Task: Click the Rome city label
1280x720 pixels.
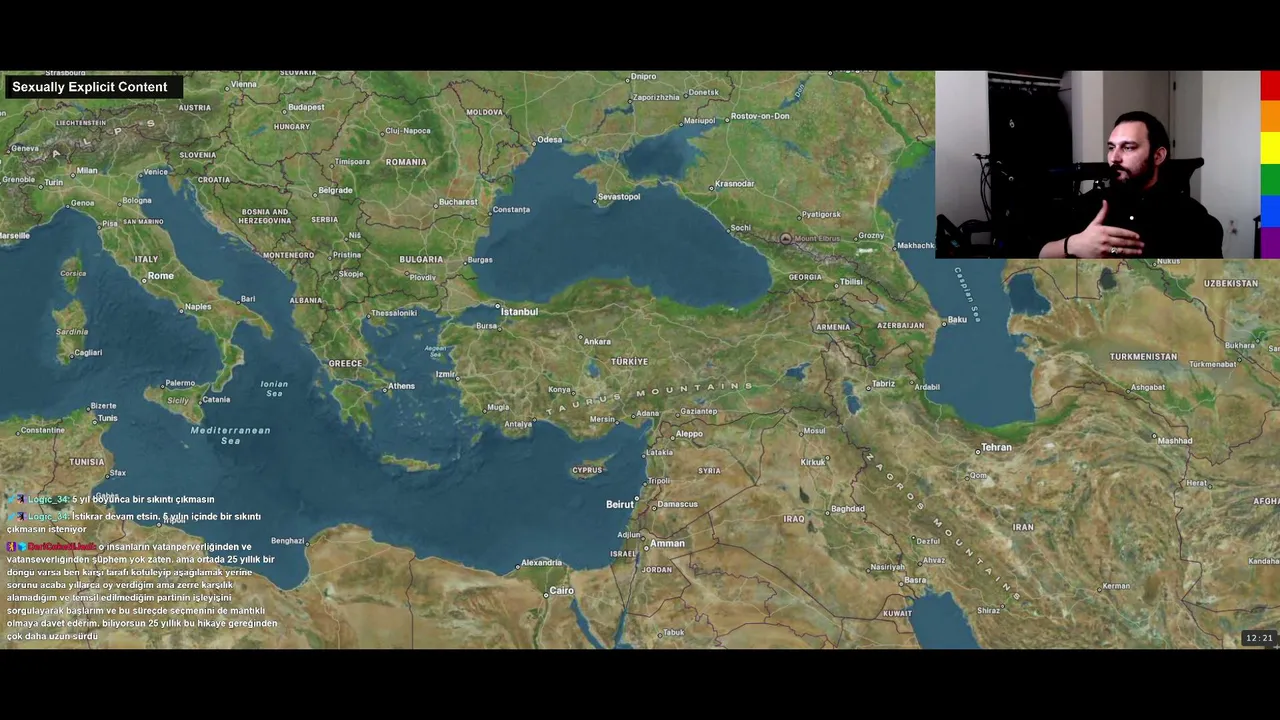Action: (x=160, y=276)
